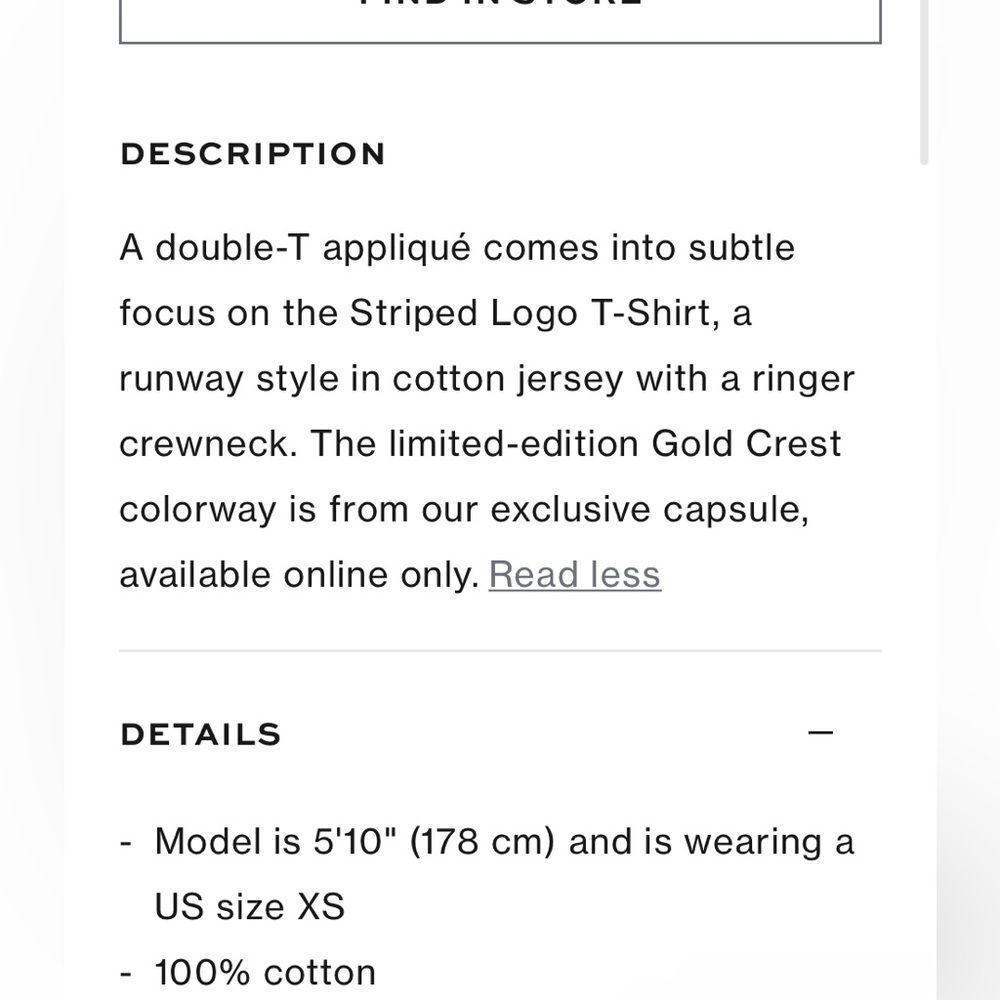Click the description paragraph text
Screen dimensions: 1000x1000
pyautogui.click(x=487, y=411)
